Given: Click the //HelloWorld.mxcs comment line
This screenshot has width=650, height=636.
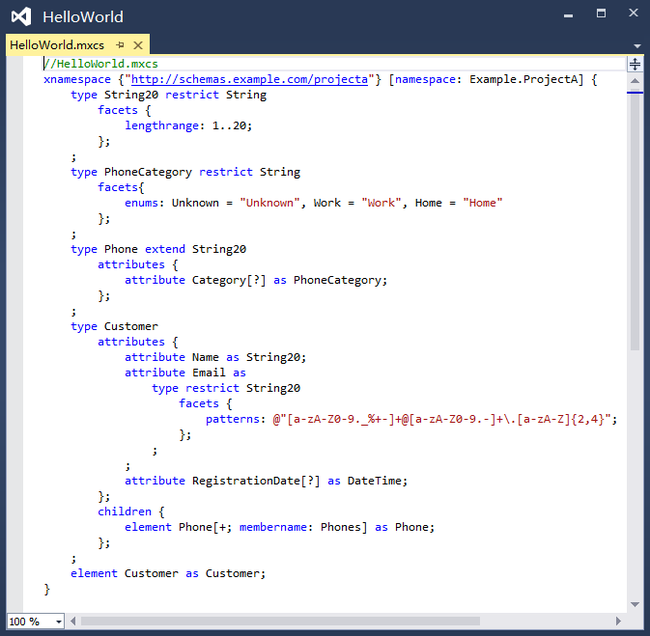Looking at the screenshot, I should coord(101,64).
